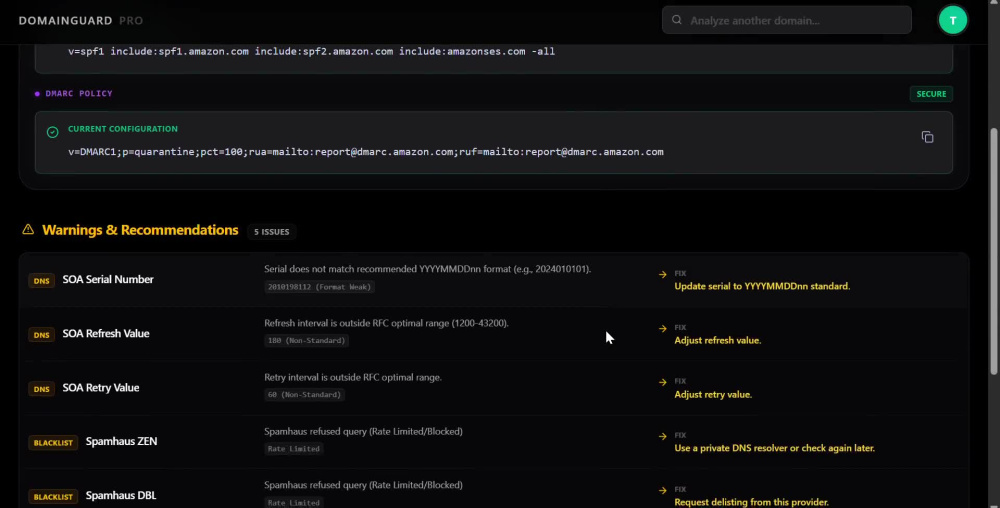Viewport: 1000px width, 508px height.
Task: Click the DMARC green check circle icon
Action: [x=52, y=132]
